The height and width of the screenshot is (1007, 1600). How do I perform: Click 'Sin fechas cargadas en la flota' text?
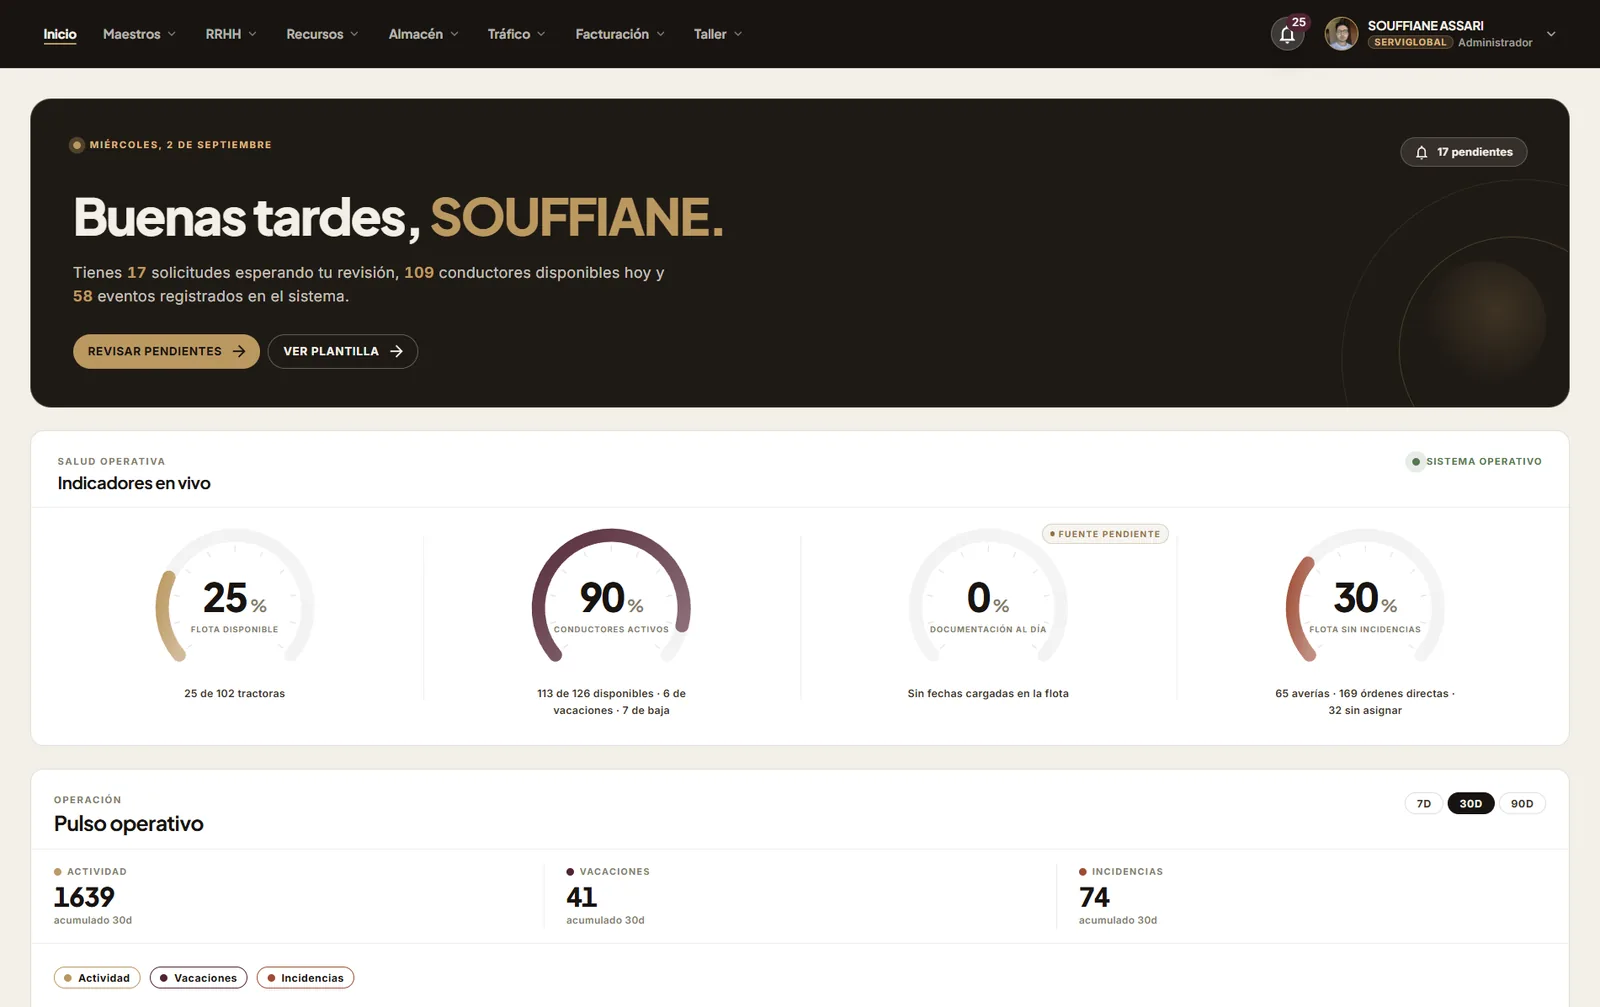[x=988, y=693]
